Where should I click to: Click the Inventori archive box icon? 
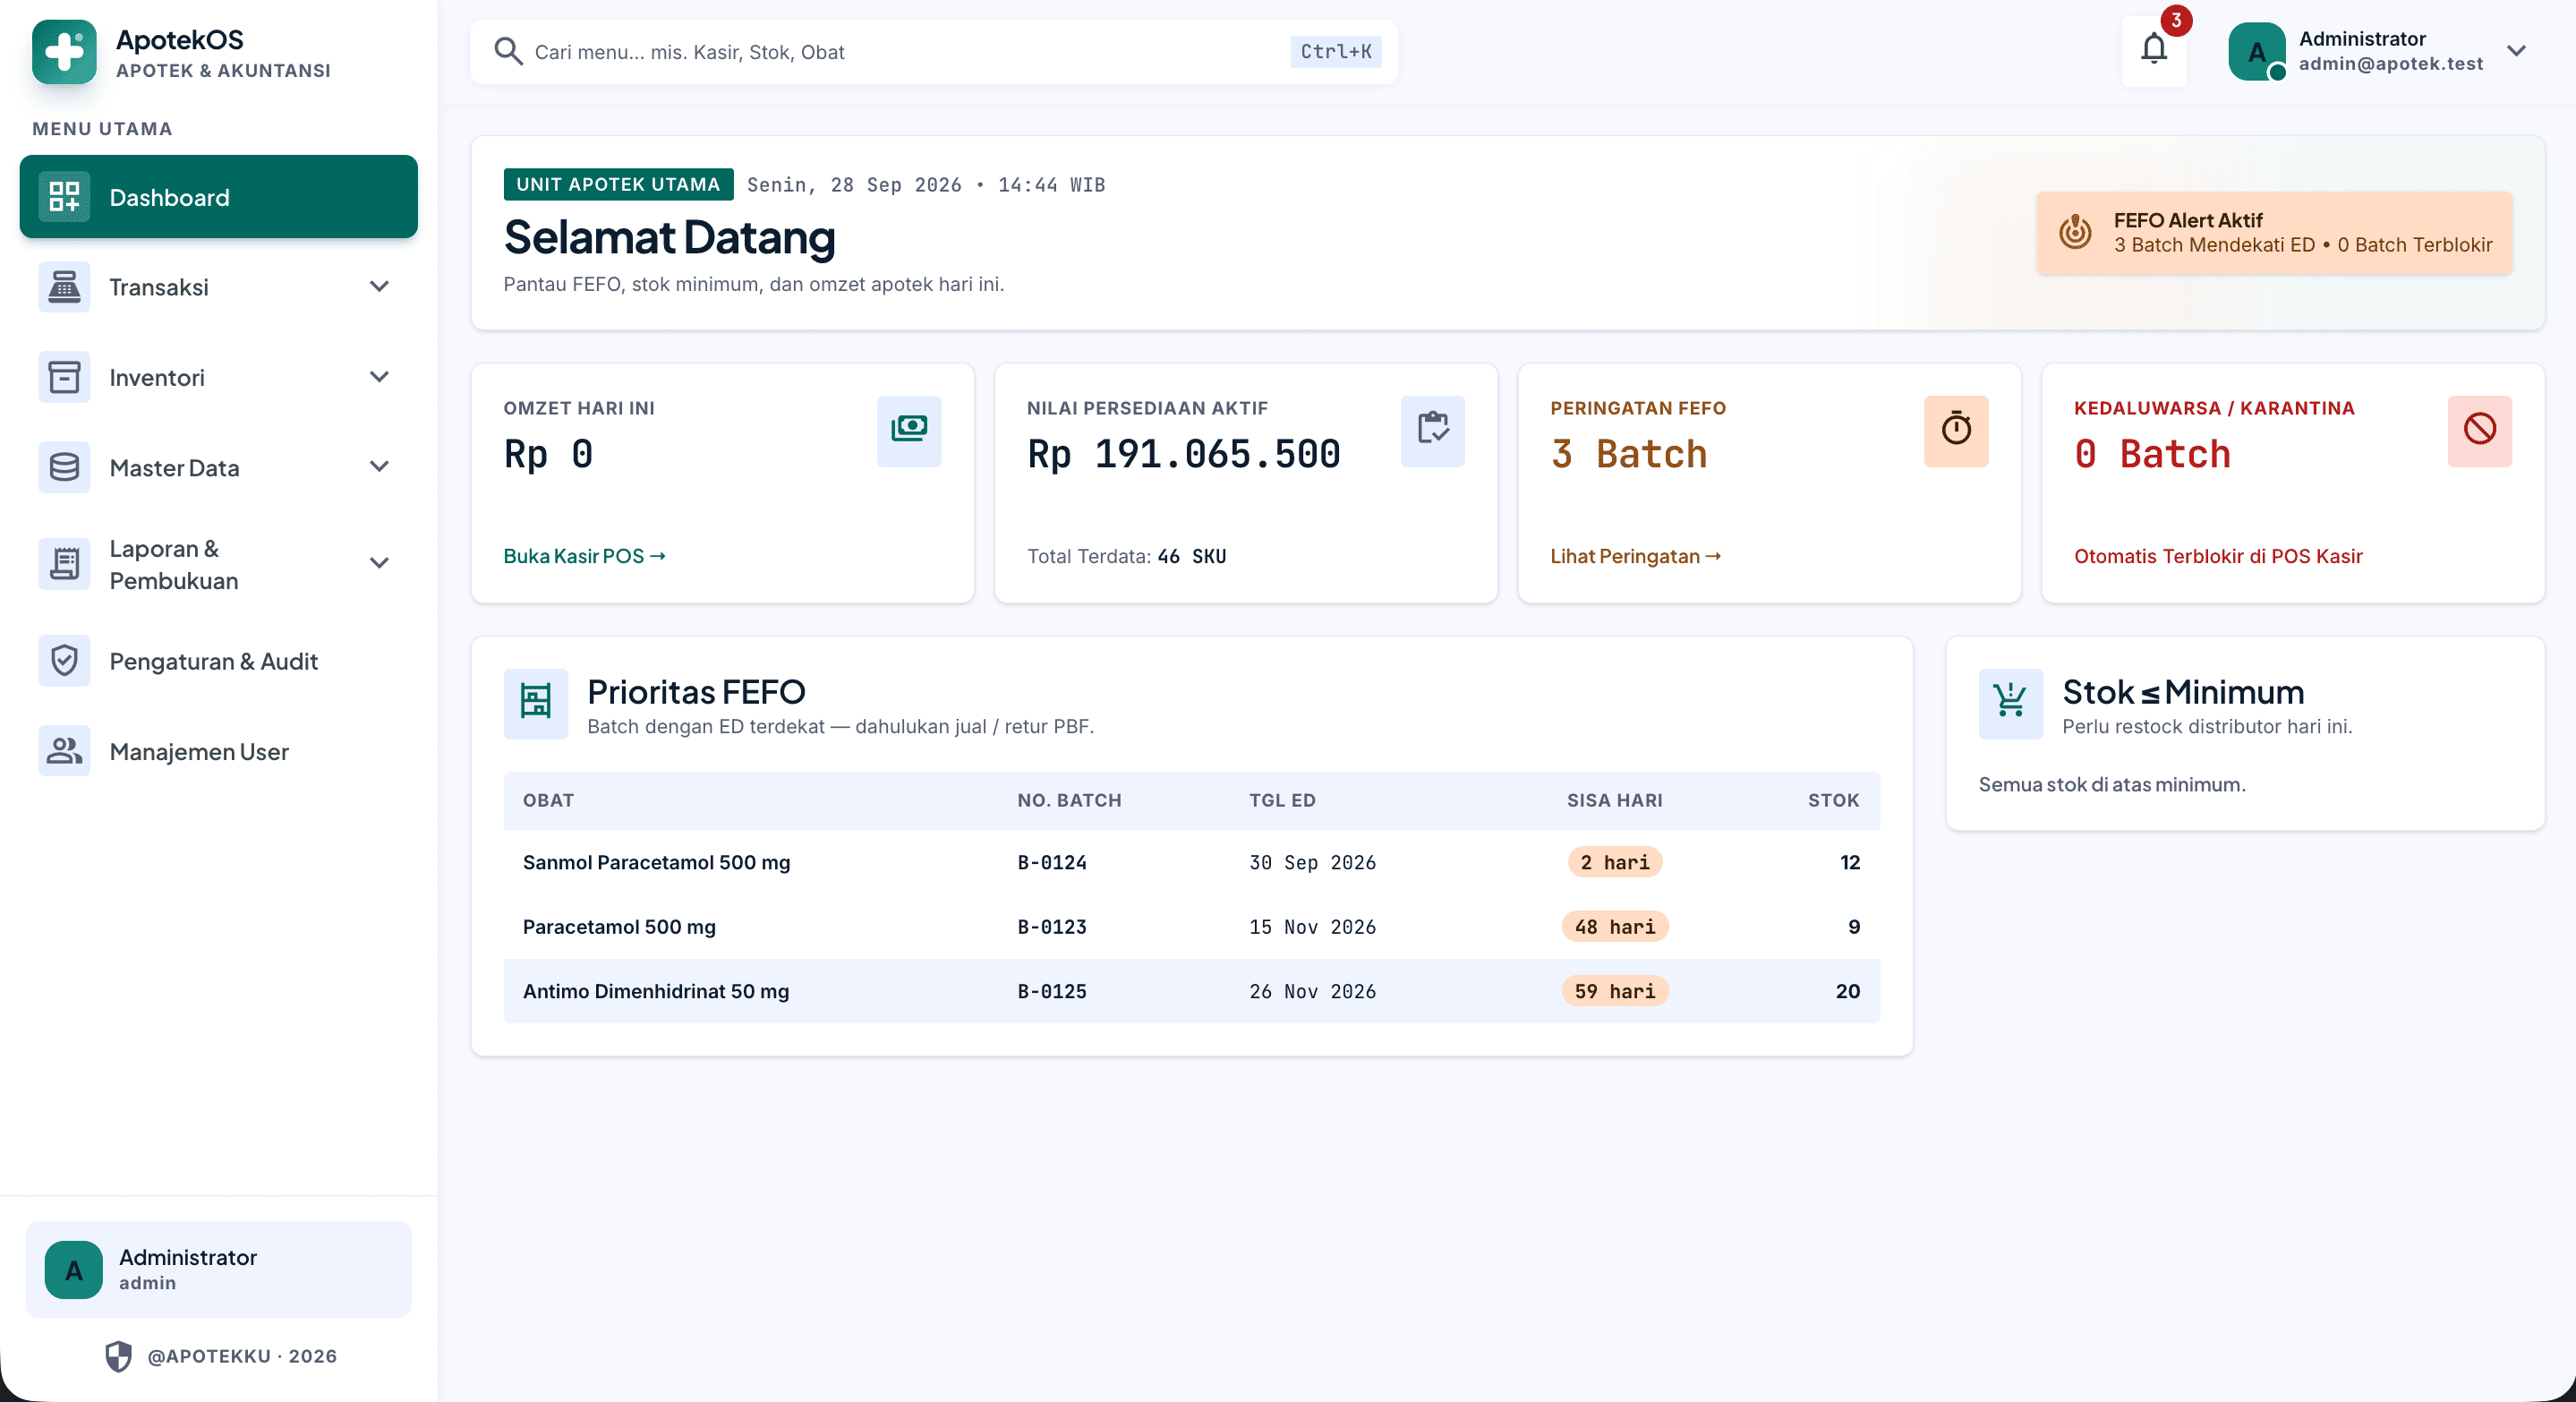64,377
